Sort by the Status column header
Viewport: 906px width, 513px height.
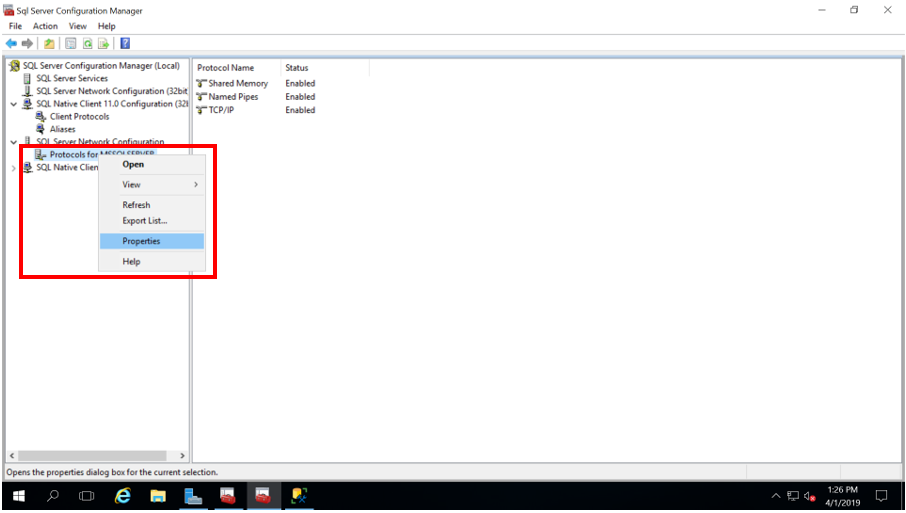point(325,68)
